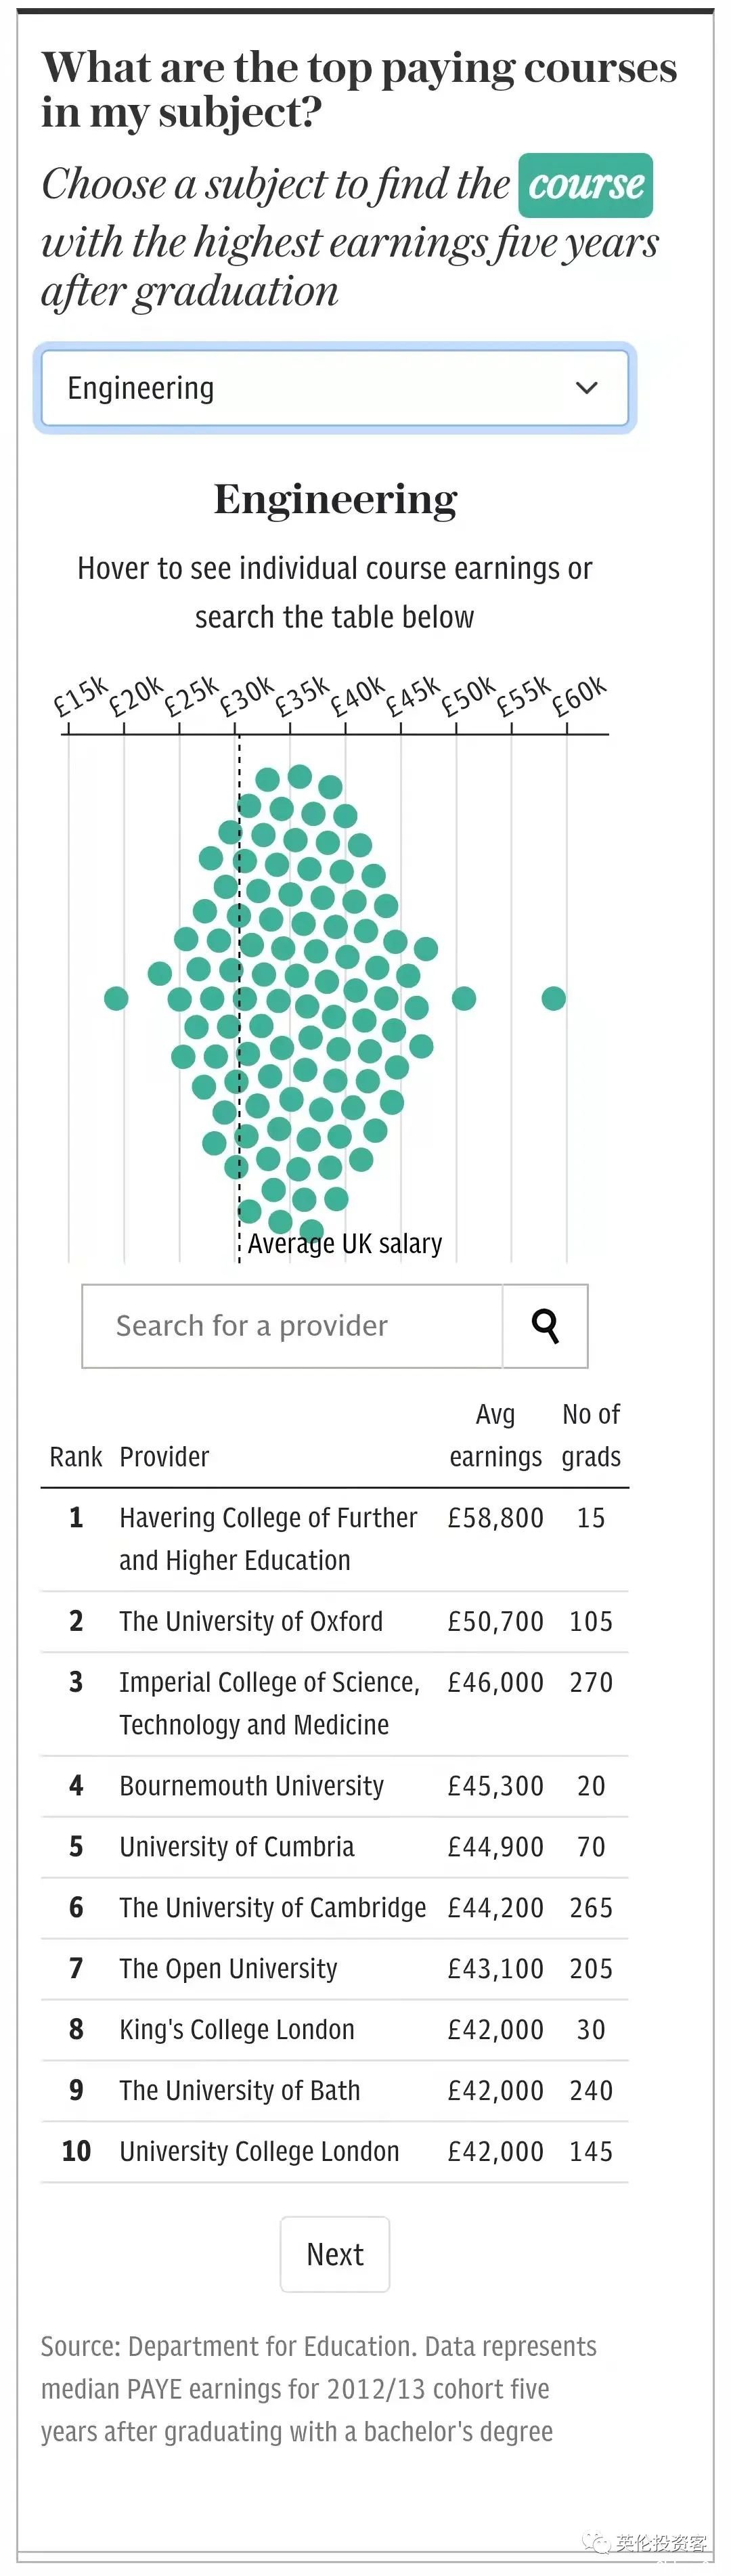This screenshot has height=2576, width=731.
Task: Click the lowest-earning dot near £20k
Action: 116,998
